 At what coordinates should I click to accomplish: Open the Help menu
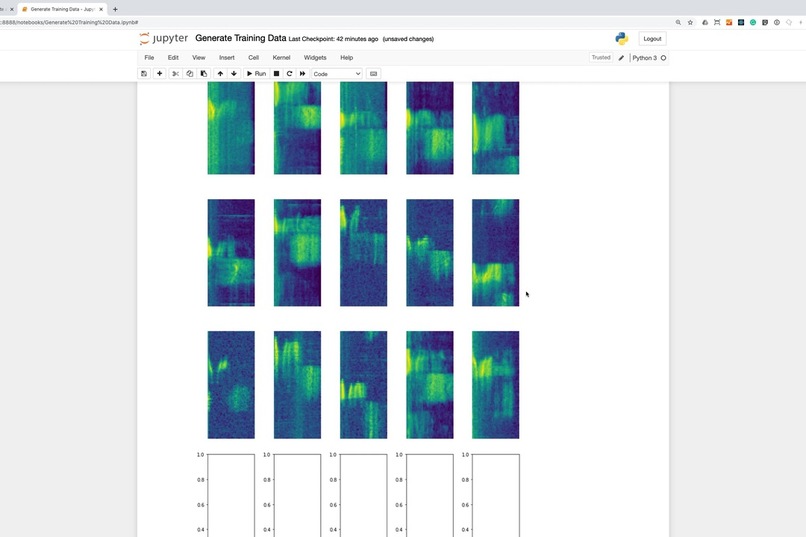[346, 58]
